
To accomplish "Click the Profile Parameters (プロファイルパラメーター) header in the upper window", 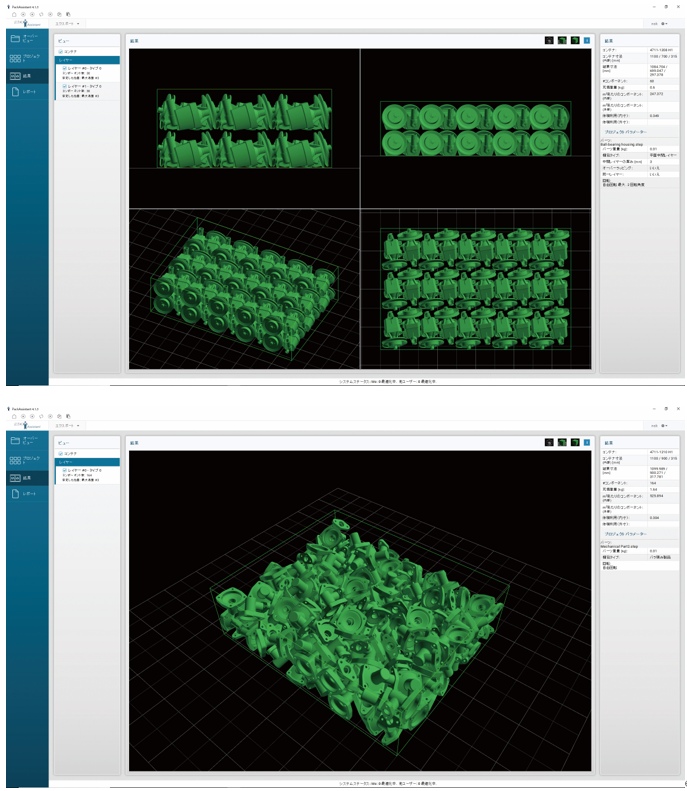I will pyautogui.click(x=625, y=131).
